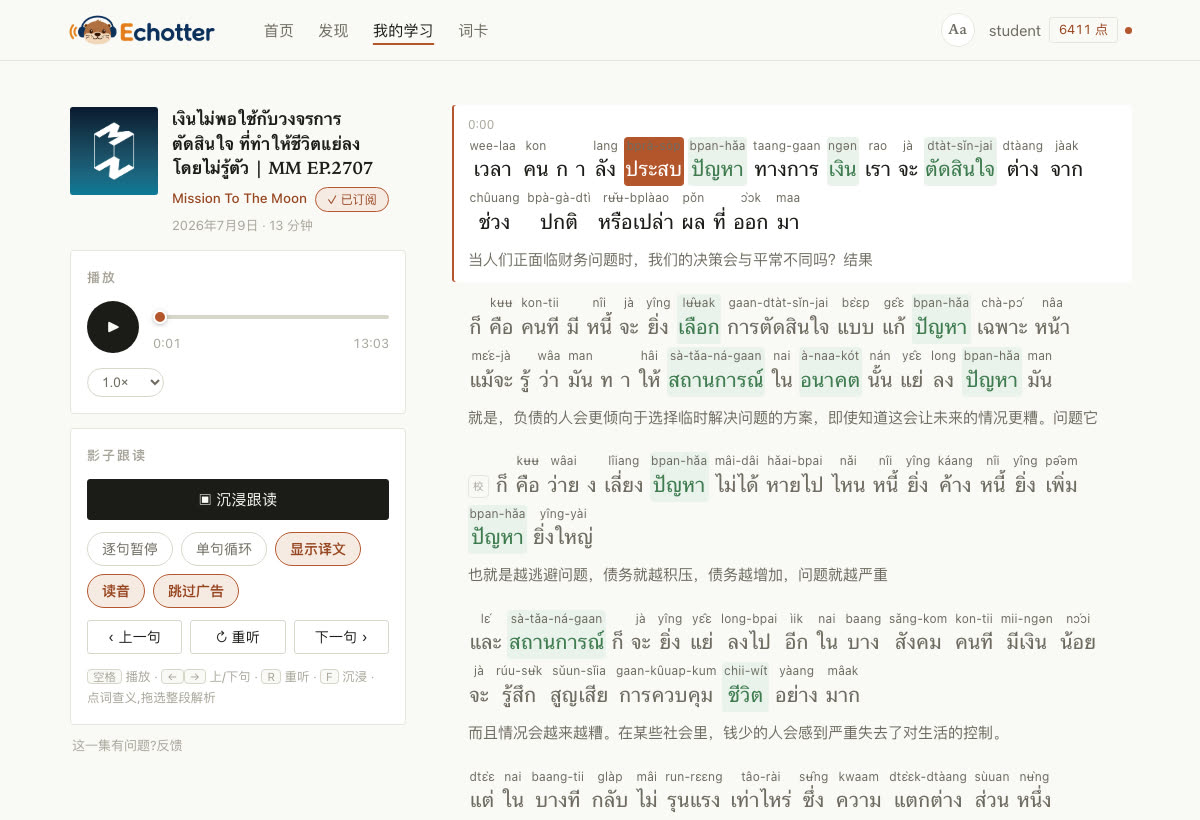Click the word ทางการ in first sentence

pos(787,161)
